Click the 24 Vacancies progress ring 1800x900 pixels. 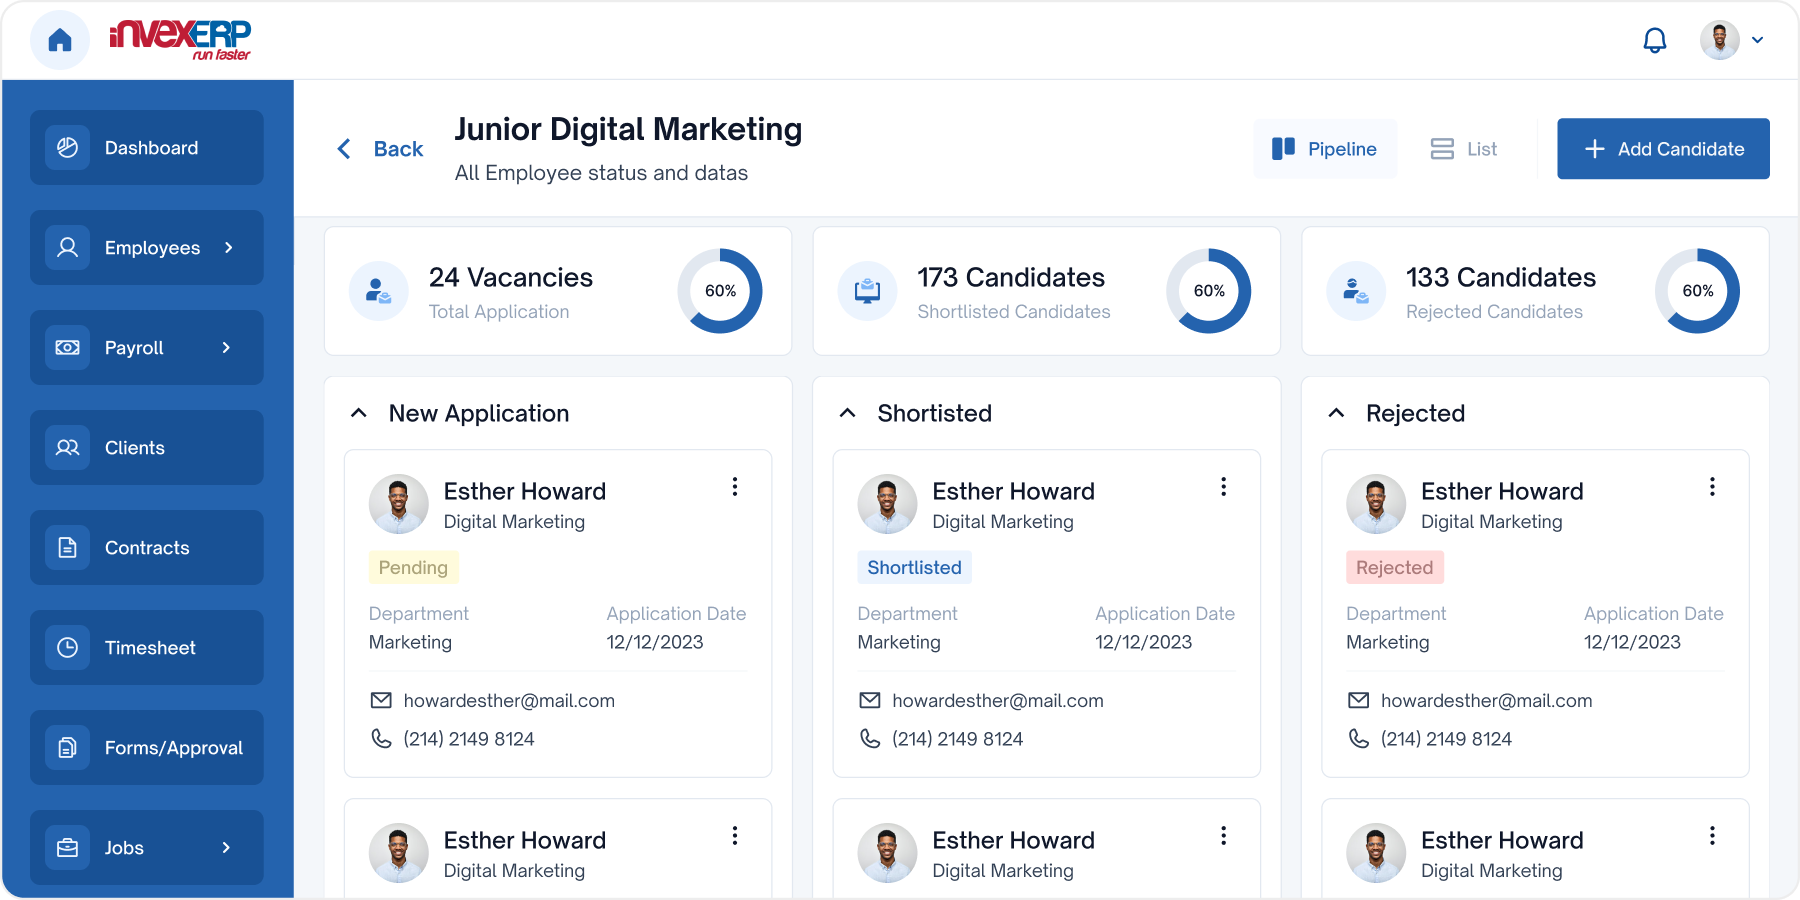point(720,291)
